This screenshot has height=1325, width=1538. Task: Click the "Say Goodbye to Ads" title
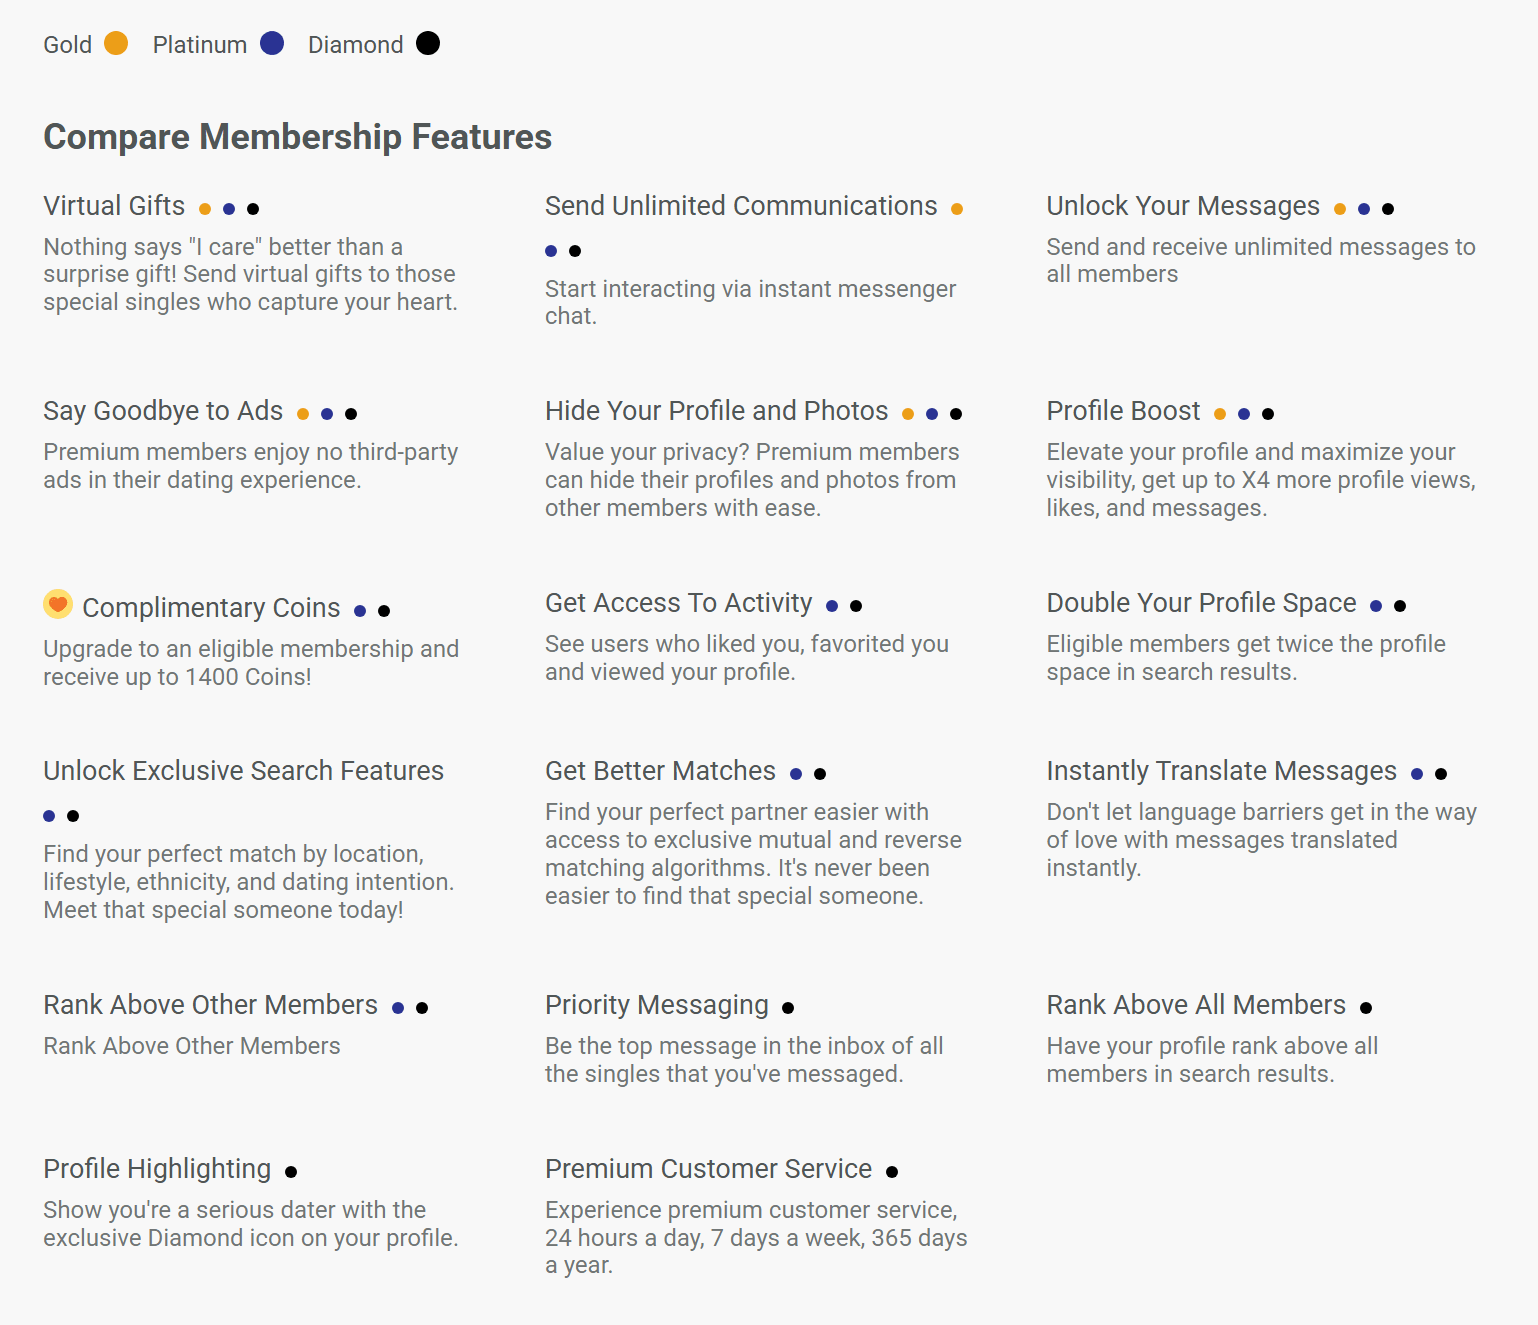[163, 411]
